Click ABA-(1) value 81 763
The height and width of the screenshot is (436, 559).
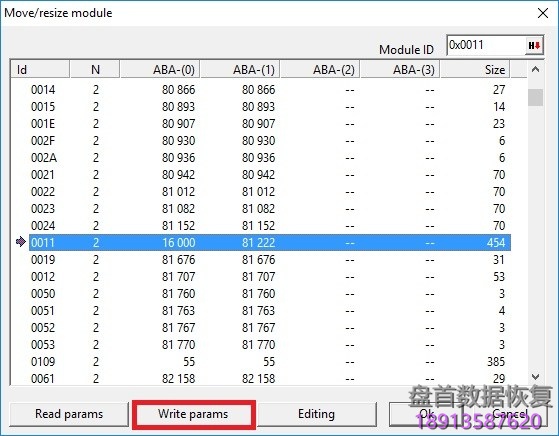258,311
